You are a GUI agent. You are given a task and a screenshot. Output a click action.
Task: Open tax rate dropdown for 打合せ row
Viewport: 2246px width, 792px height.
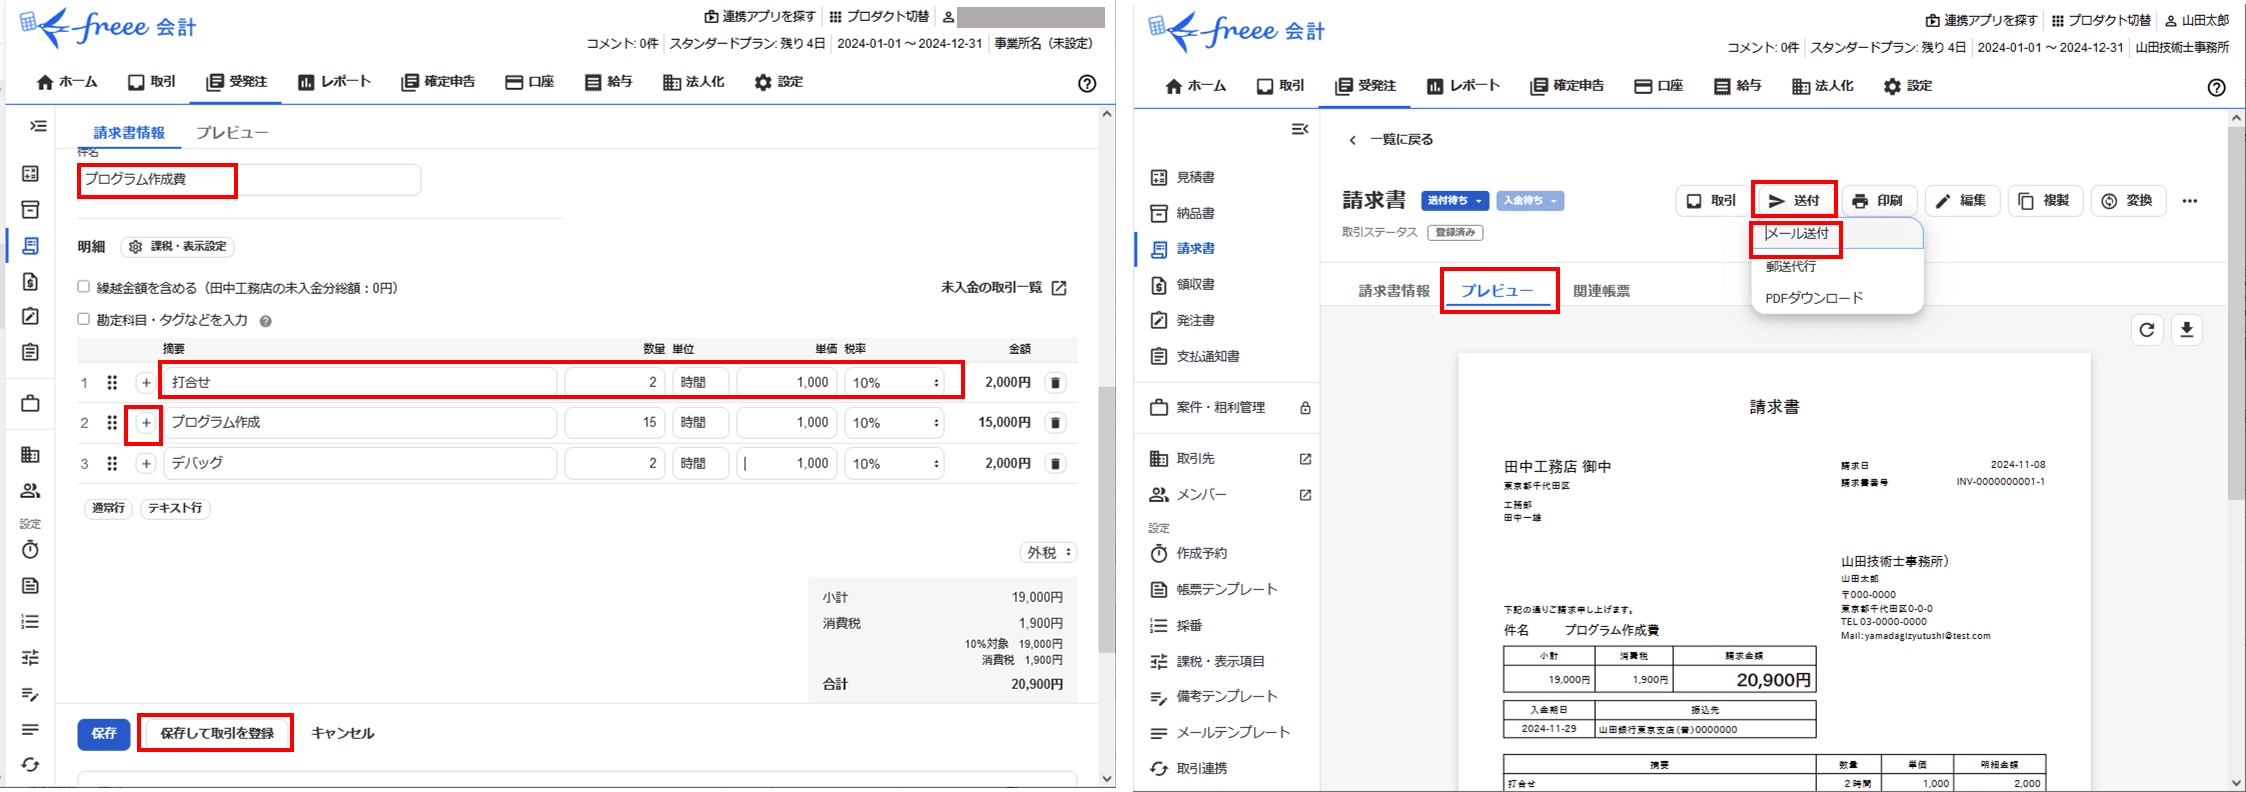(x=894, y=382)
